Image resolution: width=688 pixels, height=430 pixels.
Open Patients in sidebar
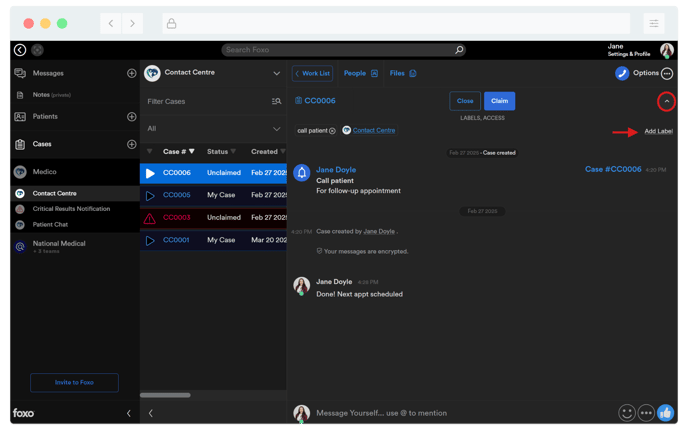(45, 116)
